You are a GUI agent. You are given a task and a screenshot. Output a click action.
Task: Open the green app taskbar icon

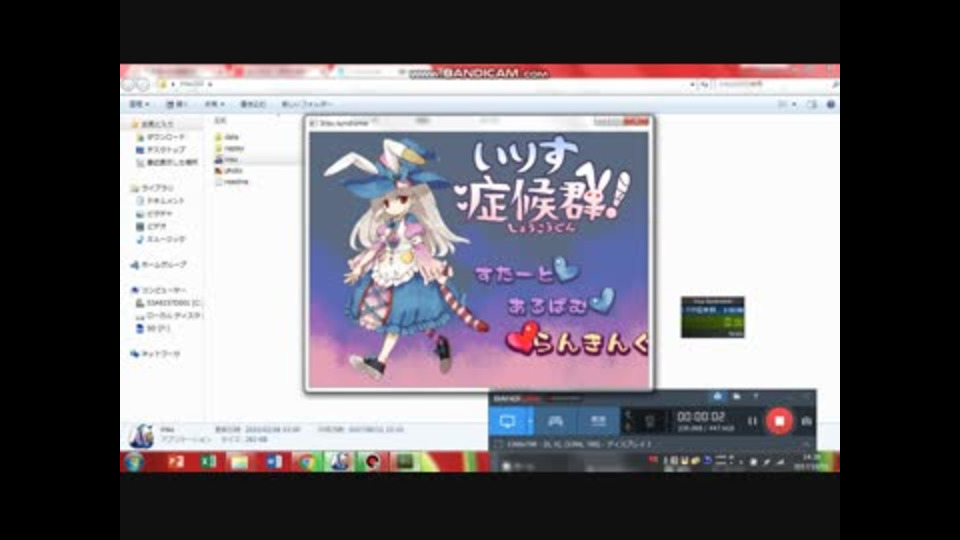pos(405,462)
